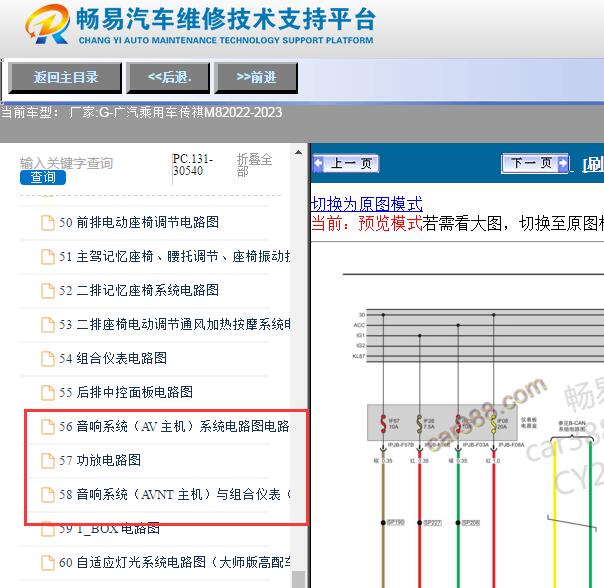This screenshot has height=588, width=604.
Task: Click the PC.131-30540 text
Action: coord(193,165)
